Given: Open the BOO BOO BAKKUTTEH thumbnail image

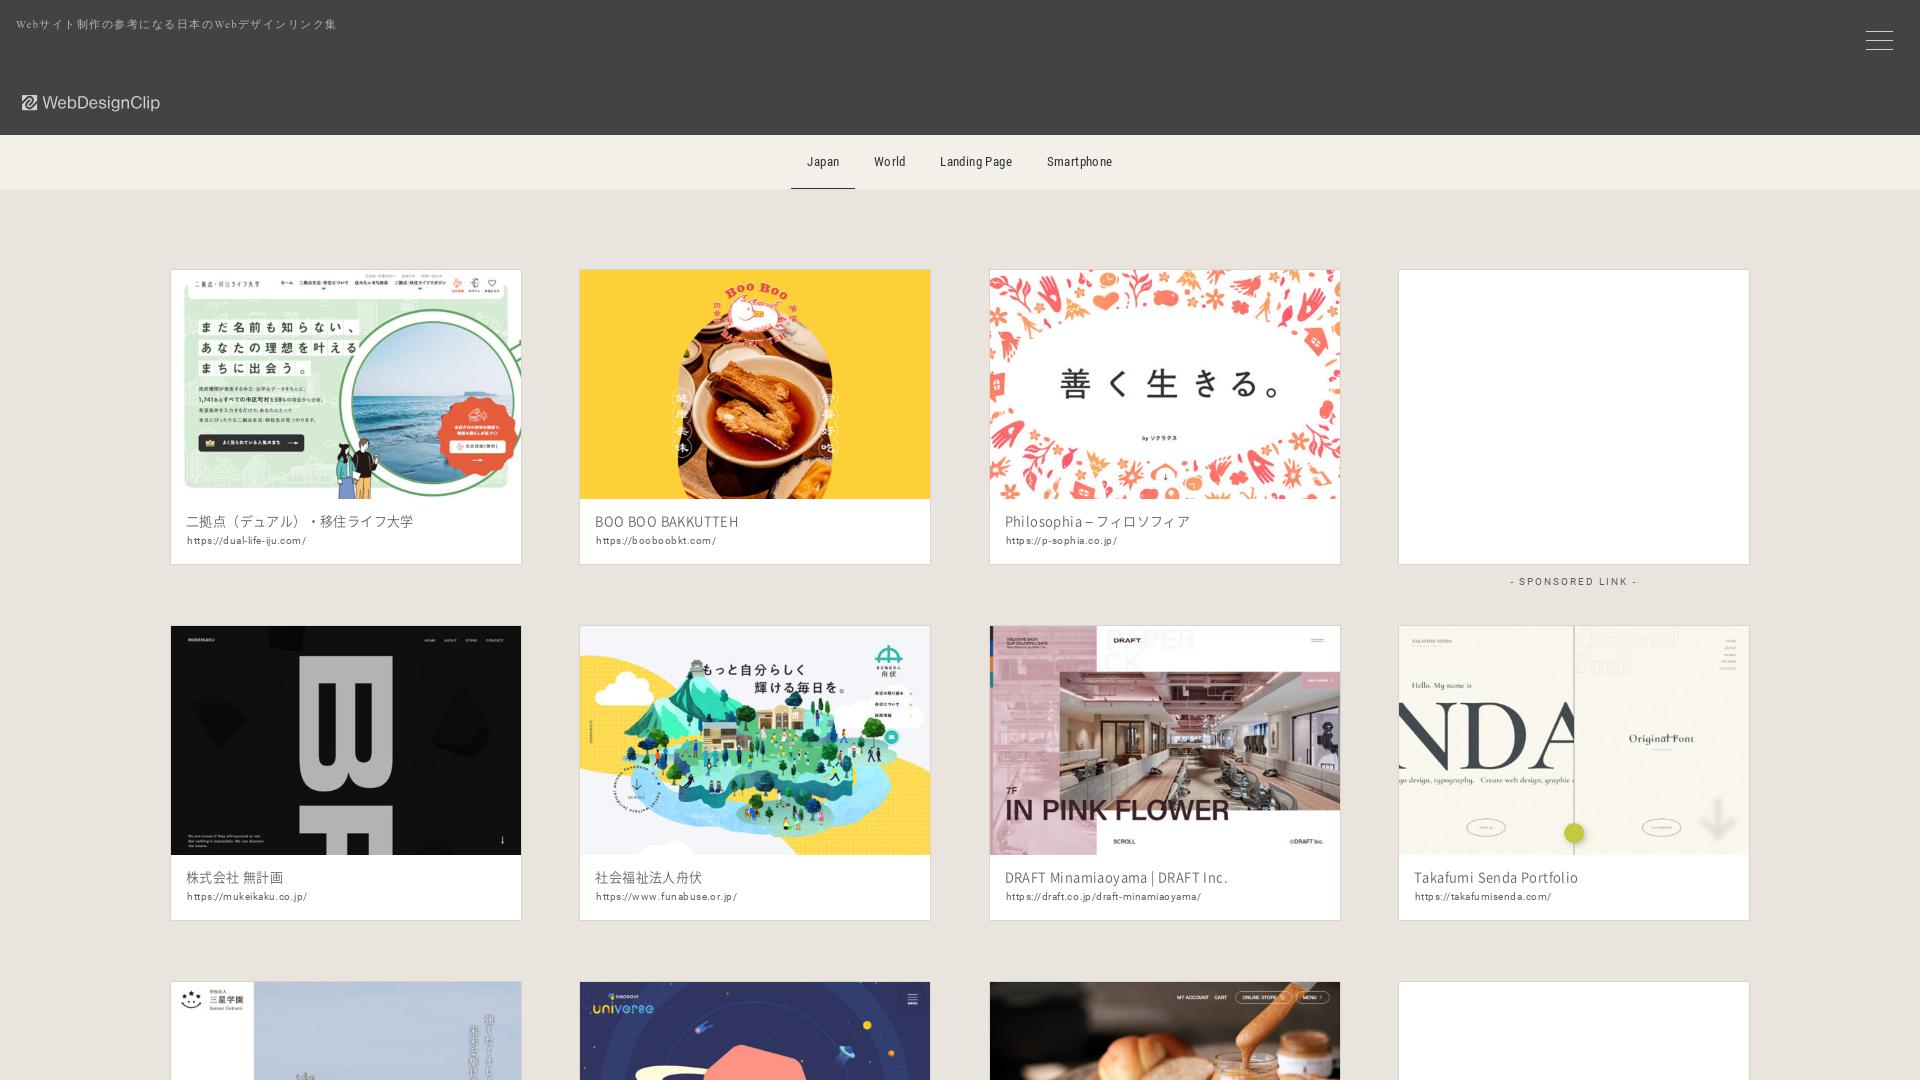Looking at the screenshot, I should (755, 384).
